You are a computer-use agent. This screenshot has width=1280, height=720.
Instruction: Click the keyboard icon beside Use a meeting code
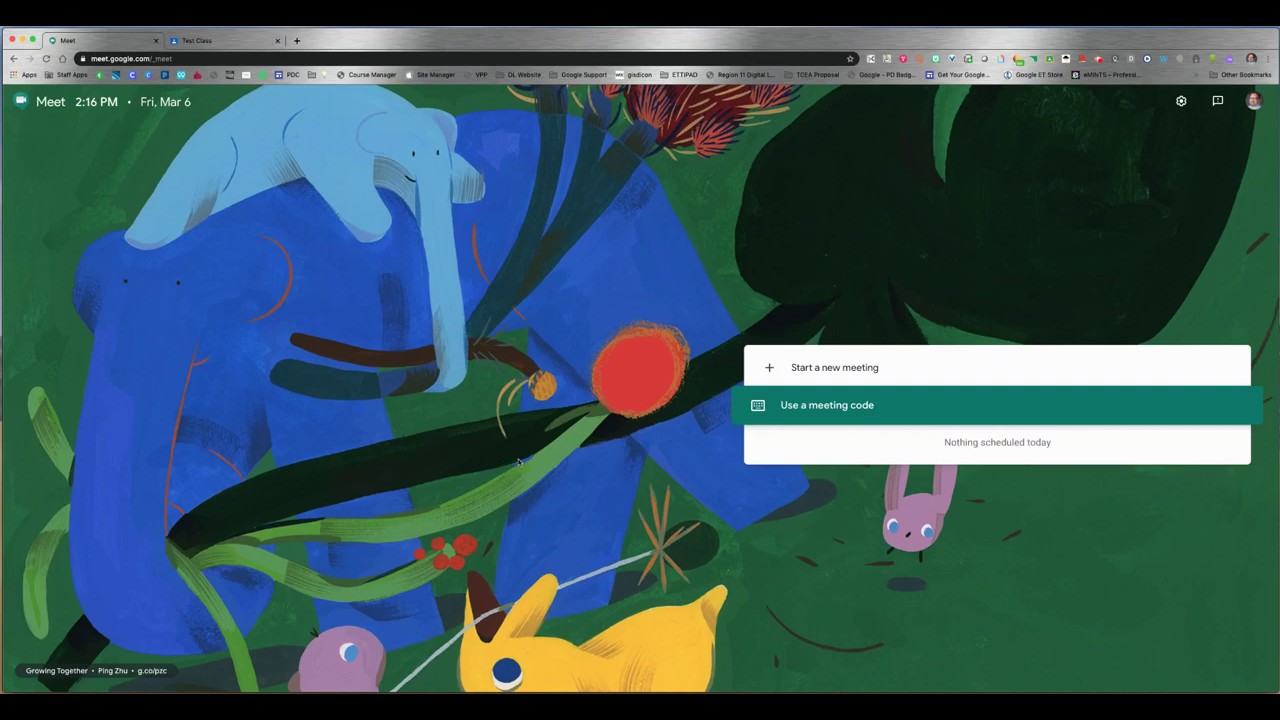click(758, 405)
